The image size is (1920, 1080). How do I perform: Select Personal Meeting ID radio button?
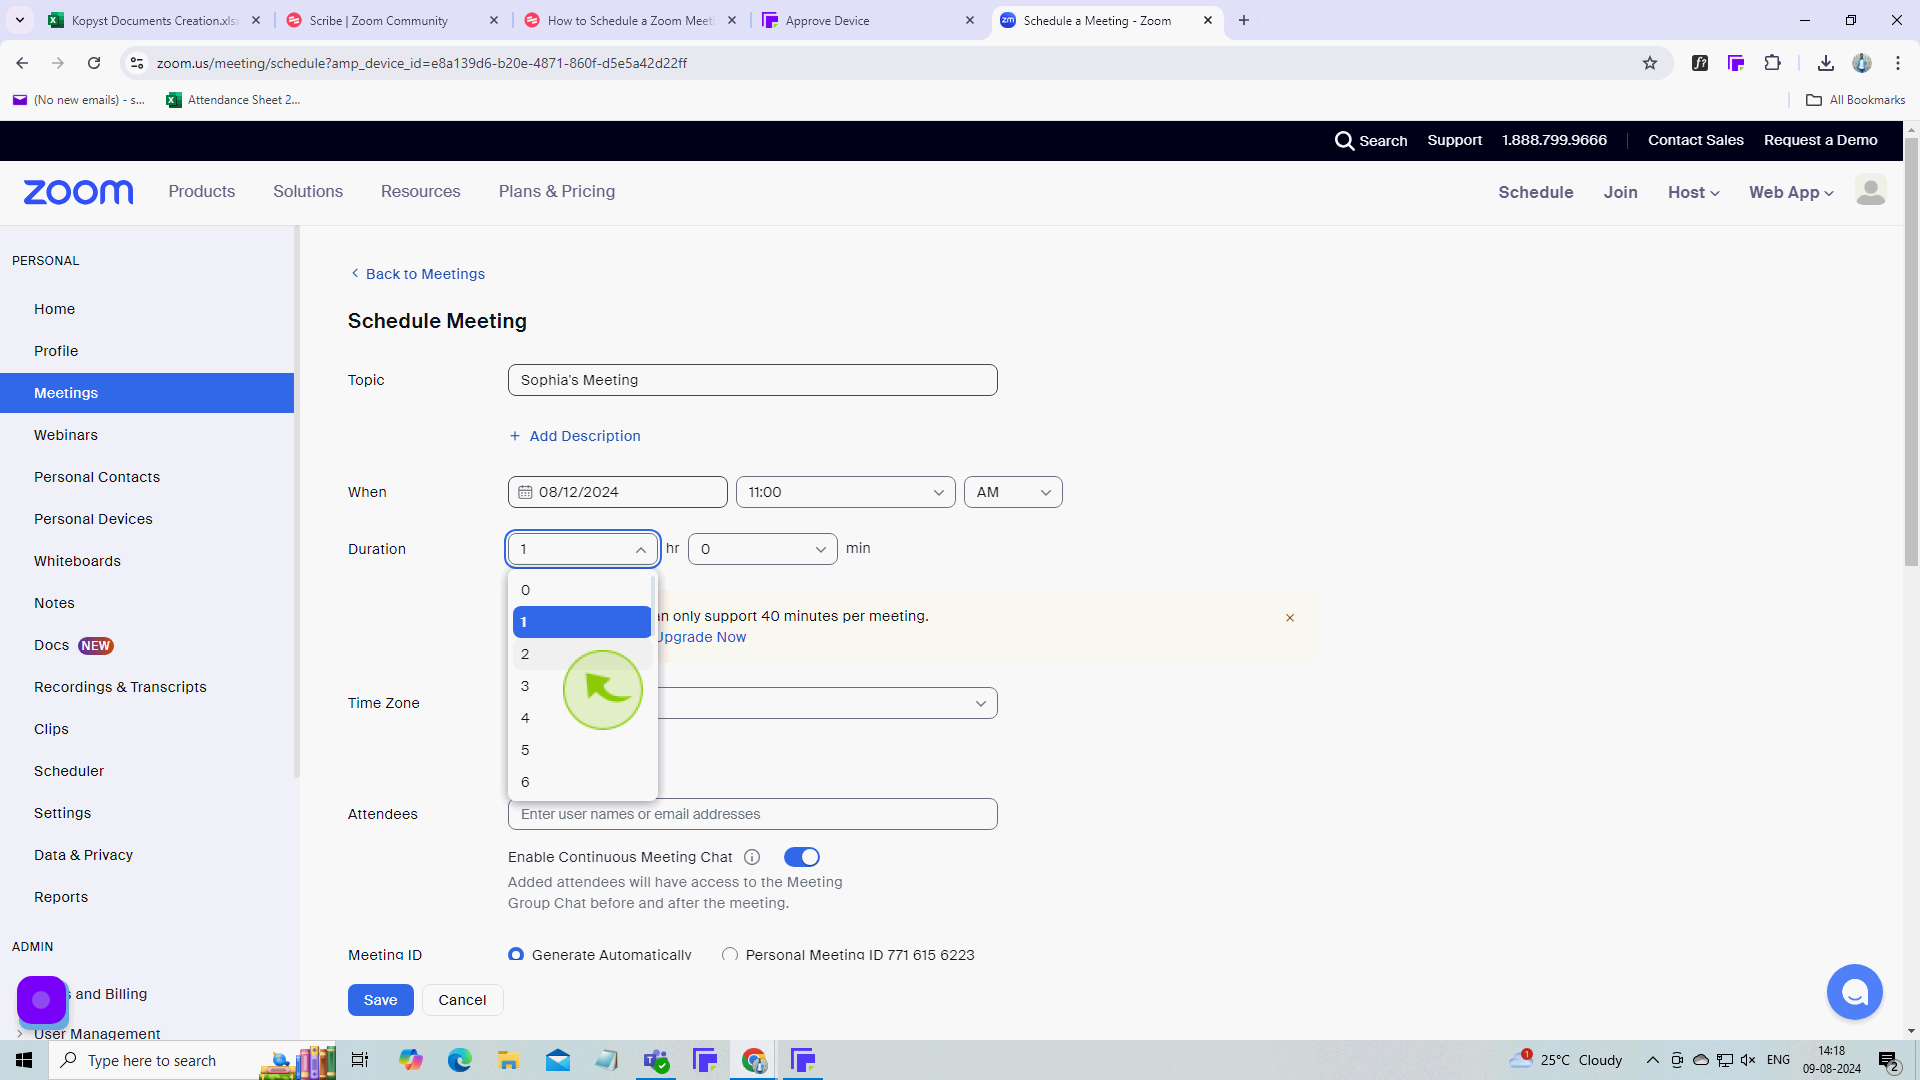(730, 955)
